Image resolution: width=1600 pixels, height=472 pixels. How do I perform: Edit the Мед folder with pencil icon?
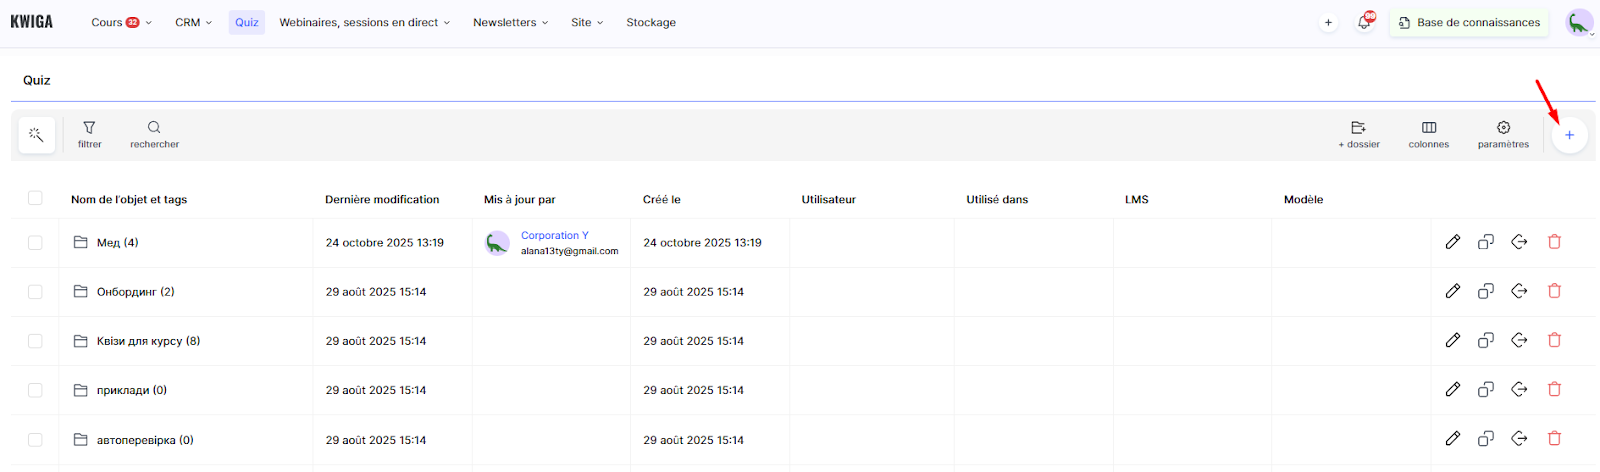(1453, 242)
